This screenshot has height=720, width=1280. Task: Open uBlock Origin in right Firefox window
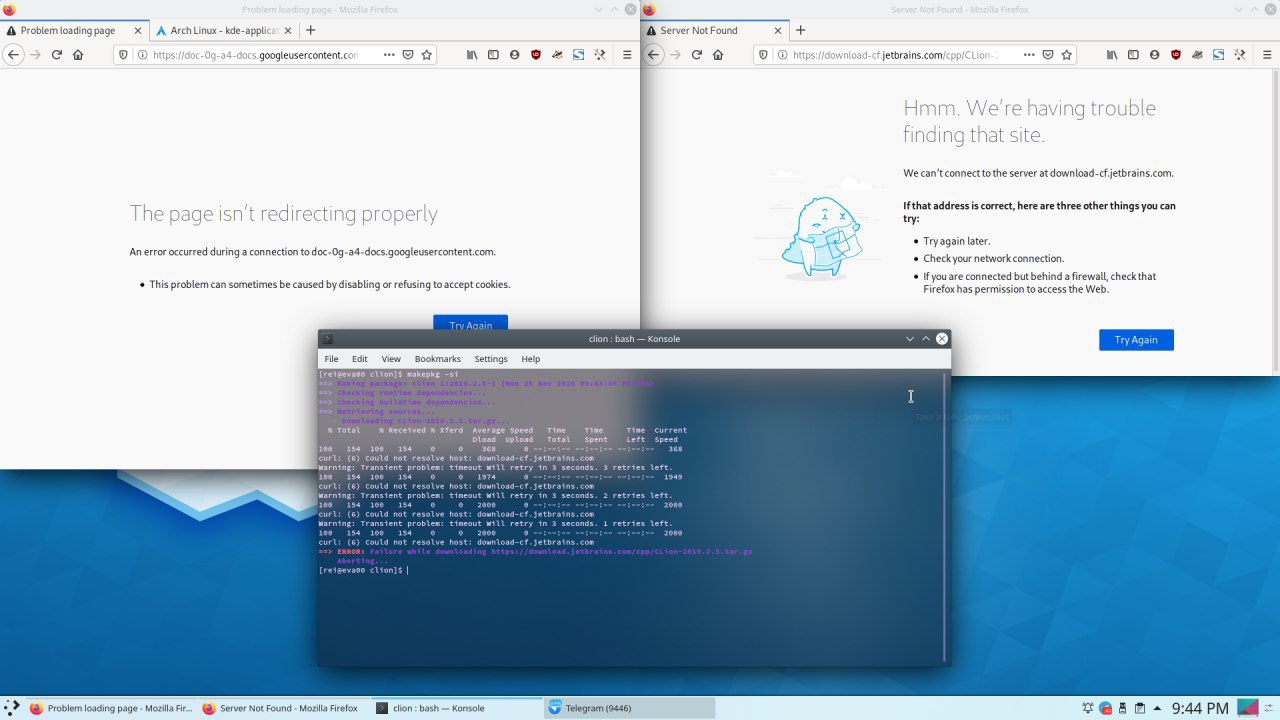pos(1176,55)
